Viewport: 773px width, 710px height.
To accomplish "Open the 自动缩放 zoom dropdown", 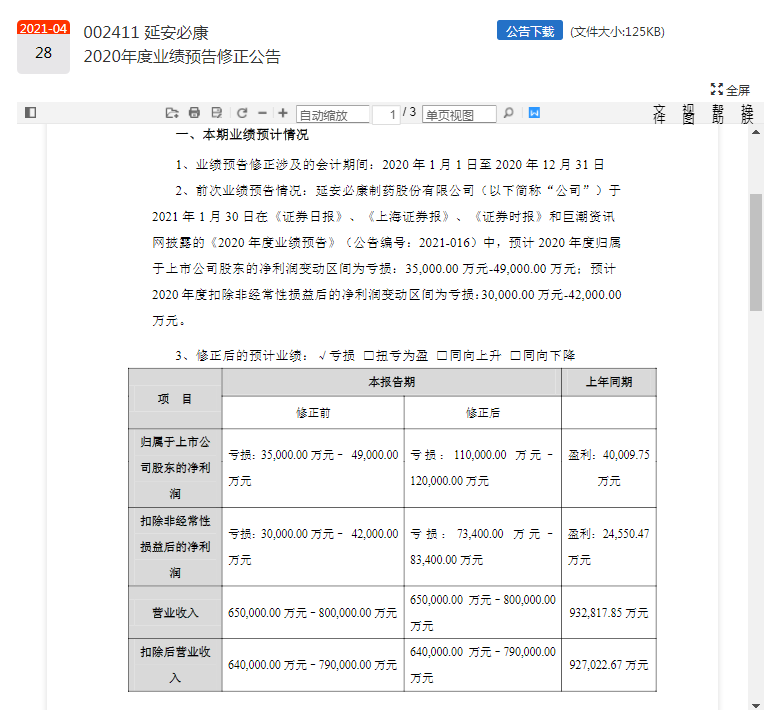I will [x=333, y=114].
